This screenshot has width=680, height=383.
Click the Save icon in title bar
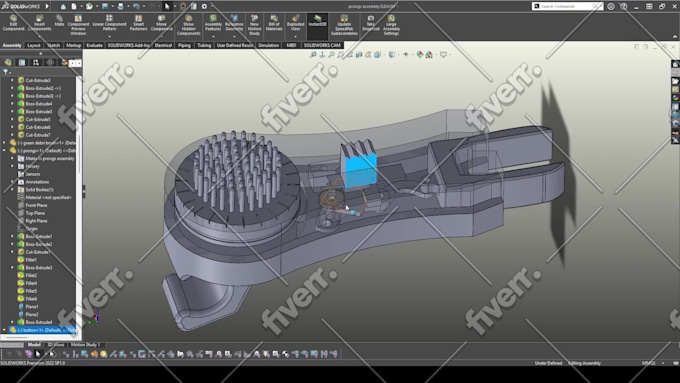tap(105, 6)
